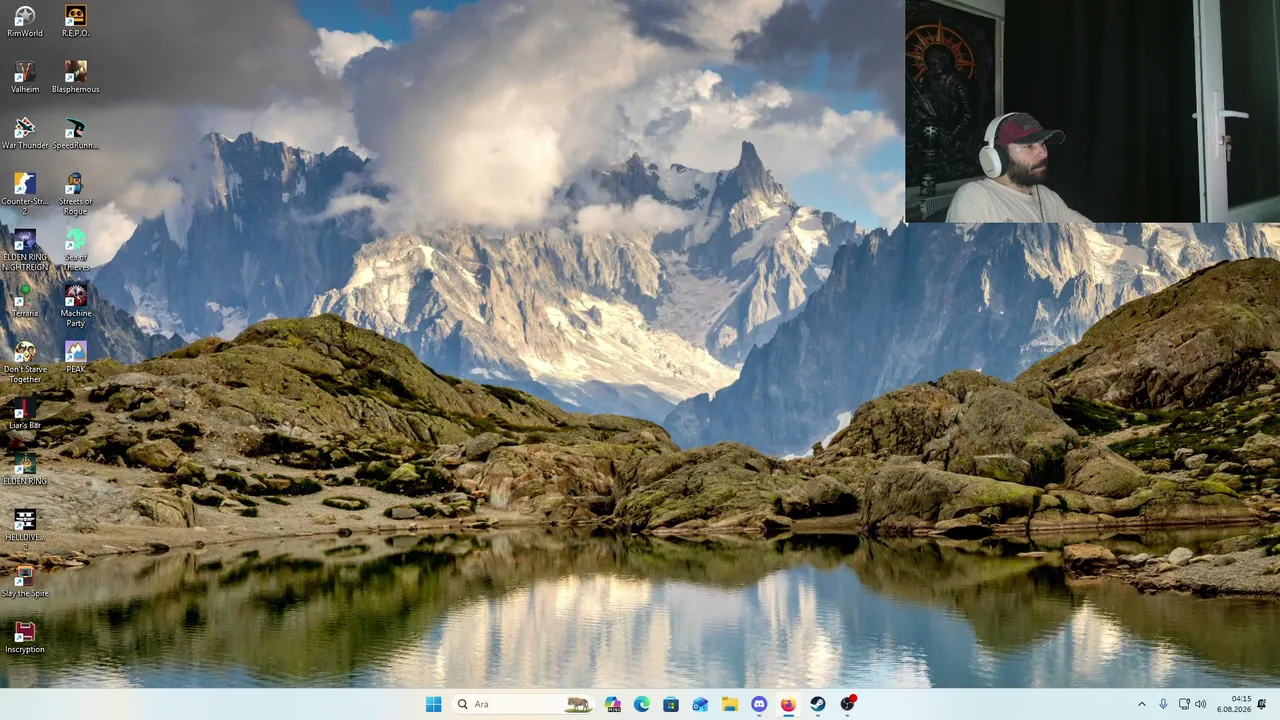Image resolution: width=1280 pixels, height=720 pixels.
Task: Select the Slay the Spire shortcut
Action: (25, 581)
